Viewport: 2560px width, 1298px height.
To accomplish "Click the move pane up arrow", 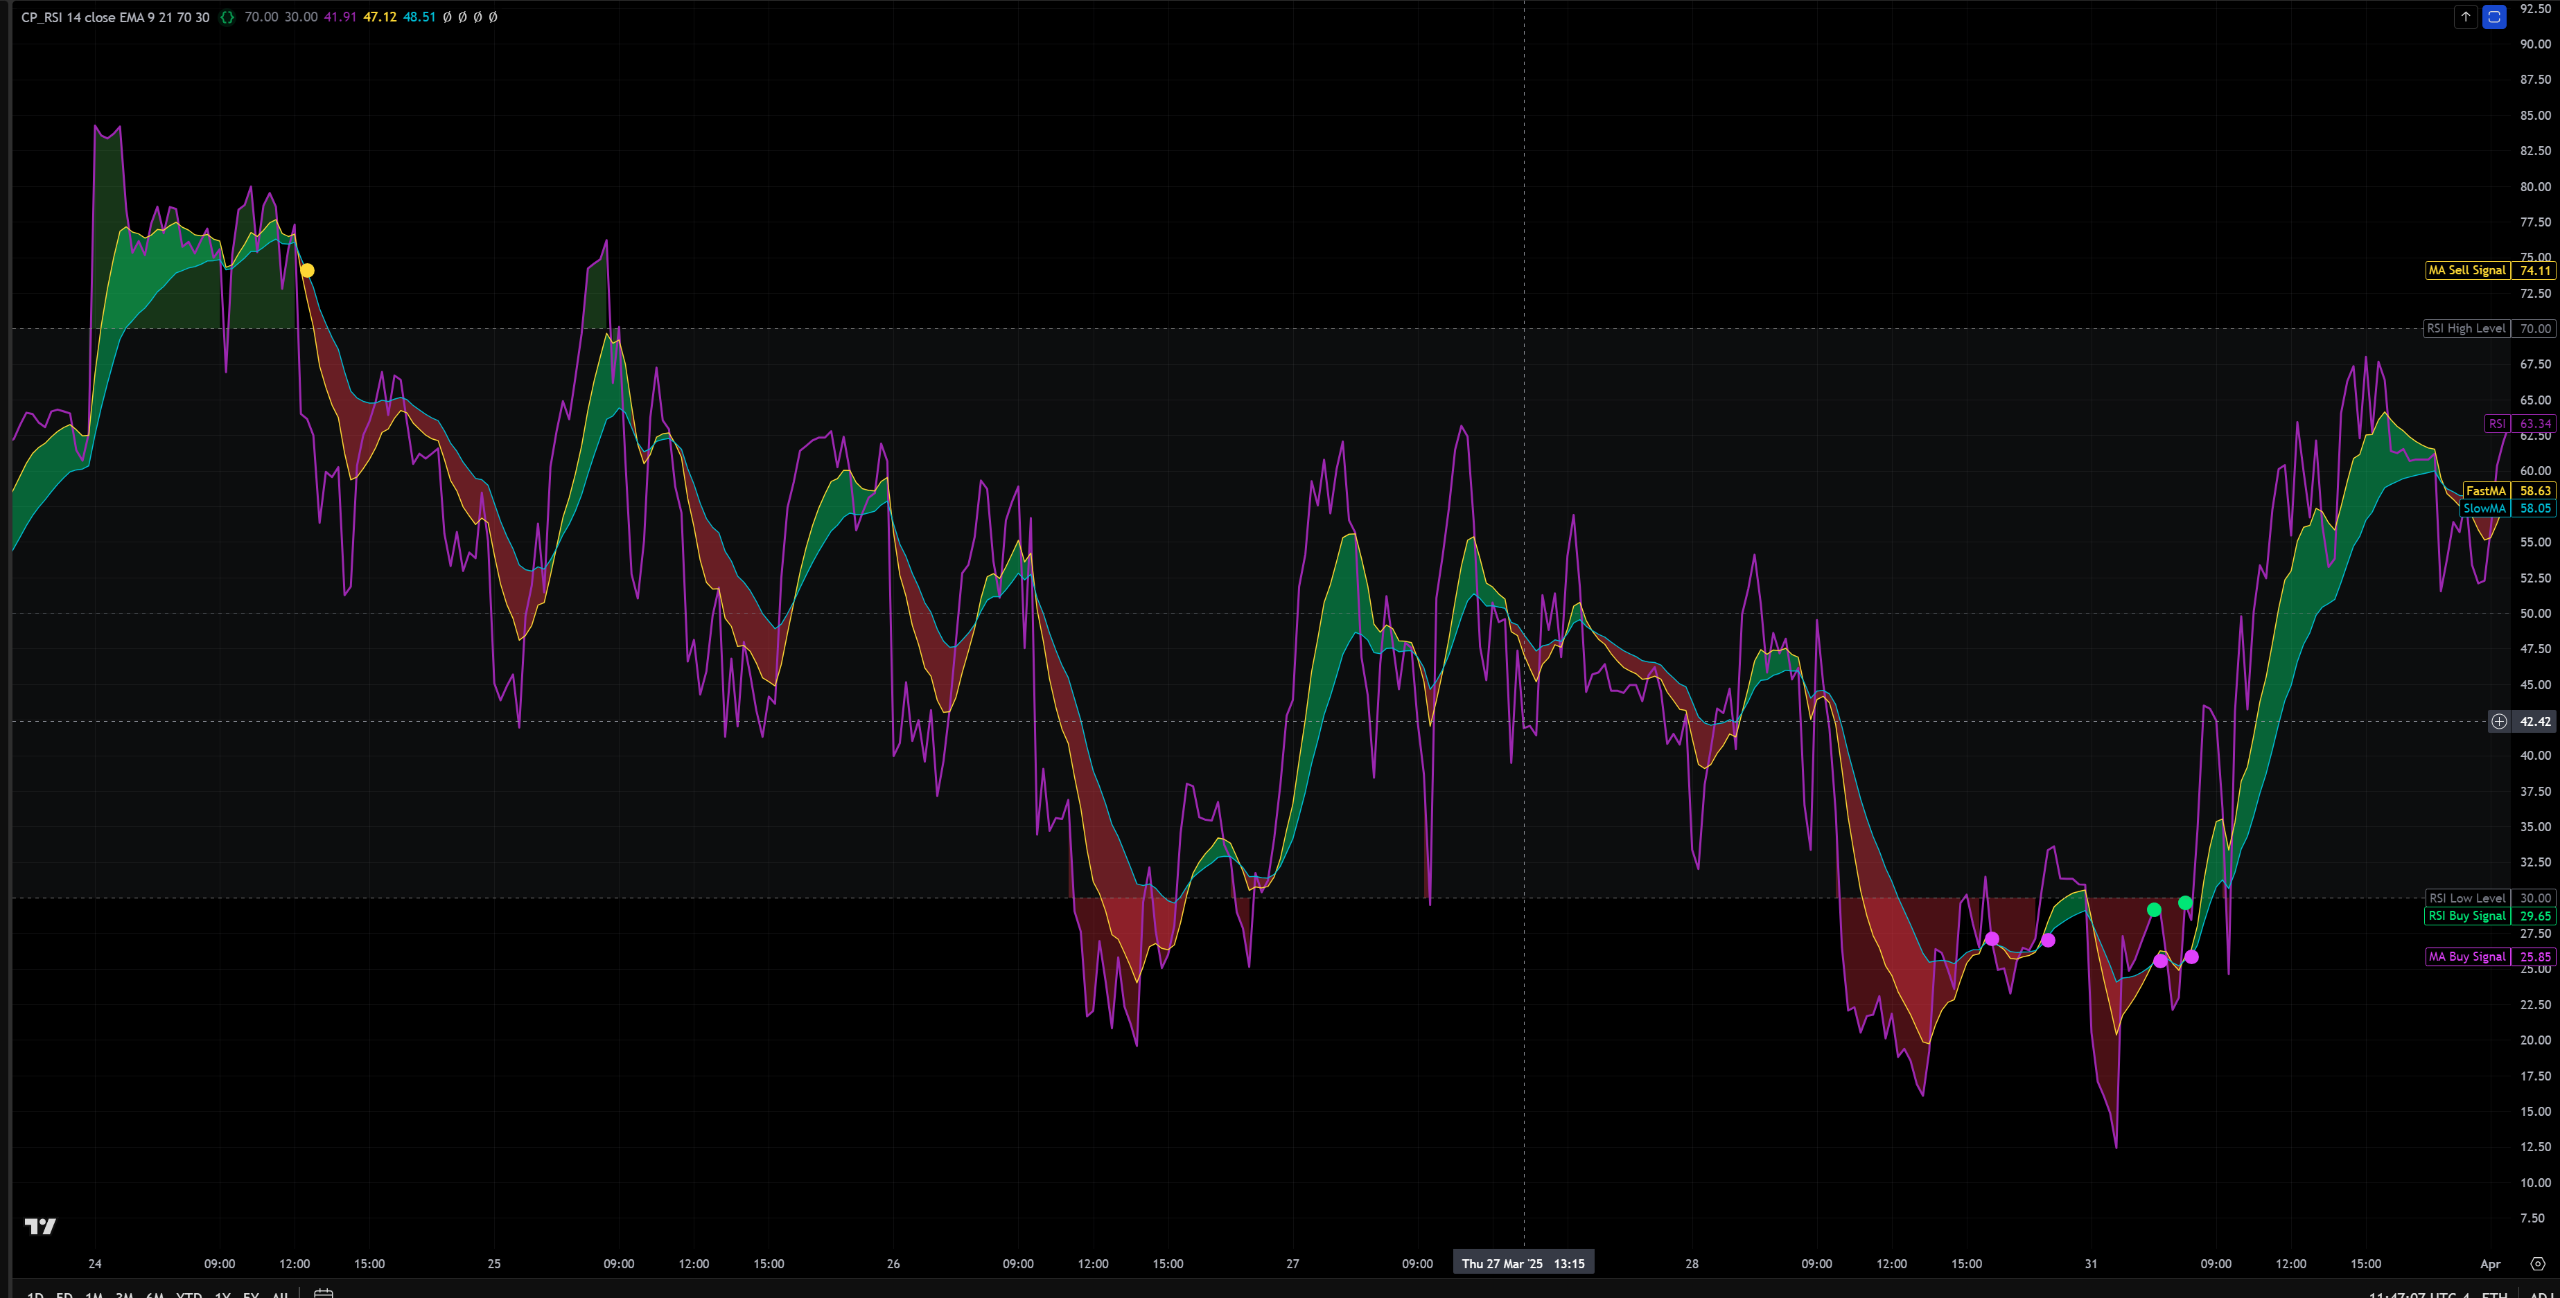I will 2465,17.
